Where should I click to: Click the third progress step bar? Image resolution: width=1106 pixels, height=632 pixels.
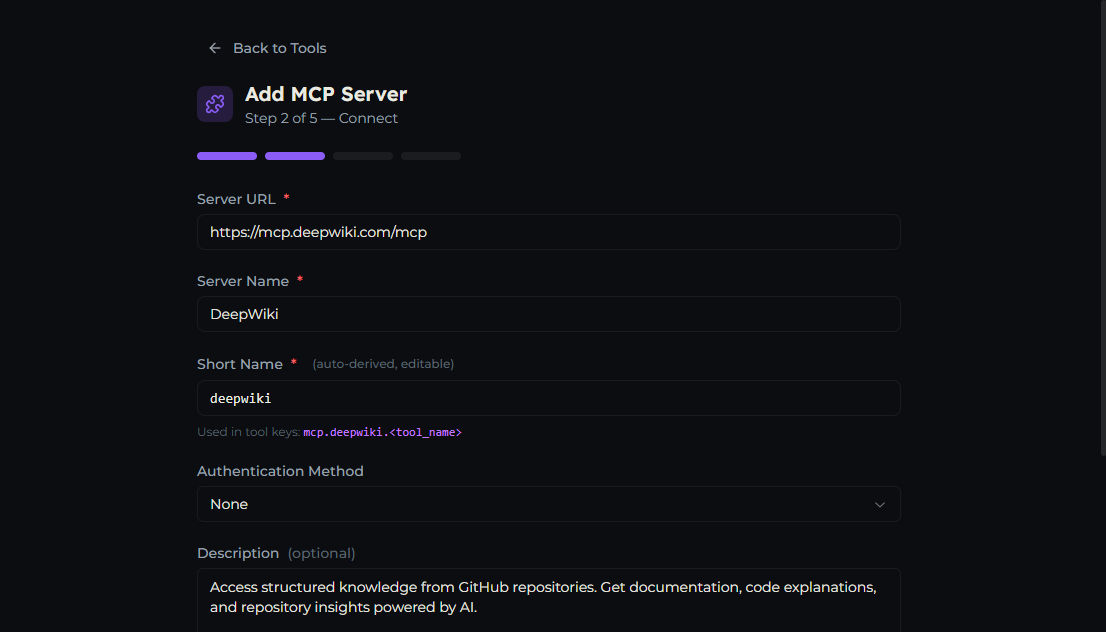[x=363, y=156]
